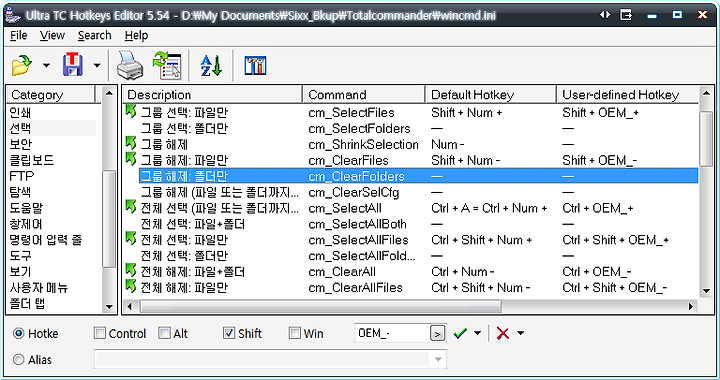
Task: Open the Alias combo box dropdown
Action: 438,359
